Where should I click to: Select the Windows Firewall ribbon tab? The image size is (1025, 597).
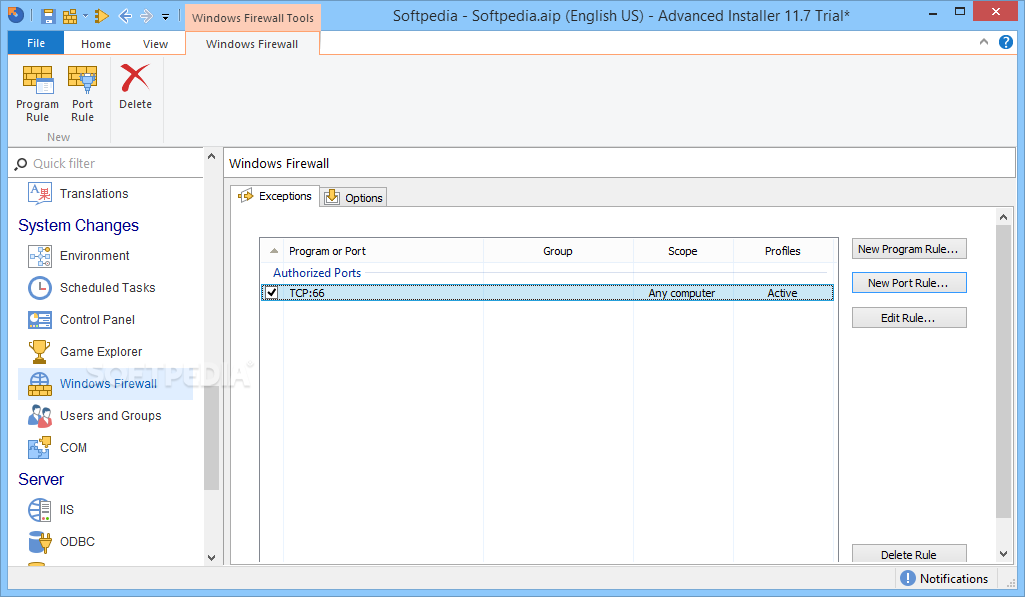click(252, 44)
